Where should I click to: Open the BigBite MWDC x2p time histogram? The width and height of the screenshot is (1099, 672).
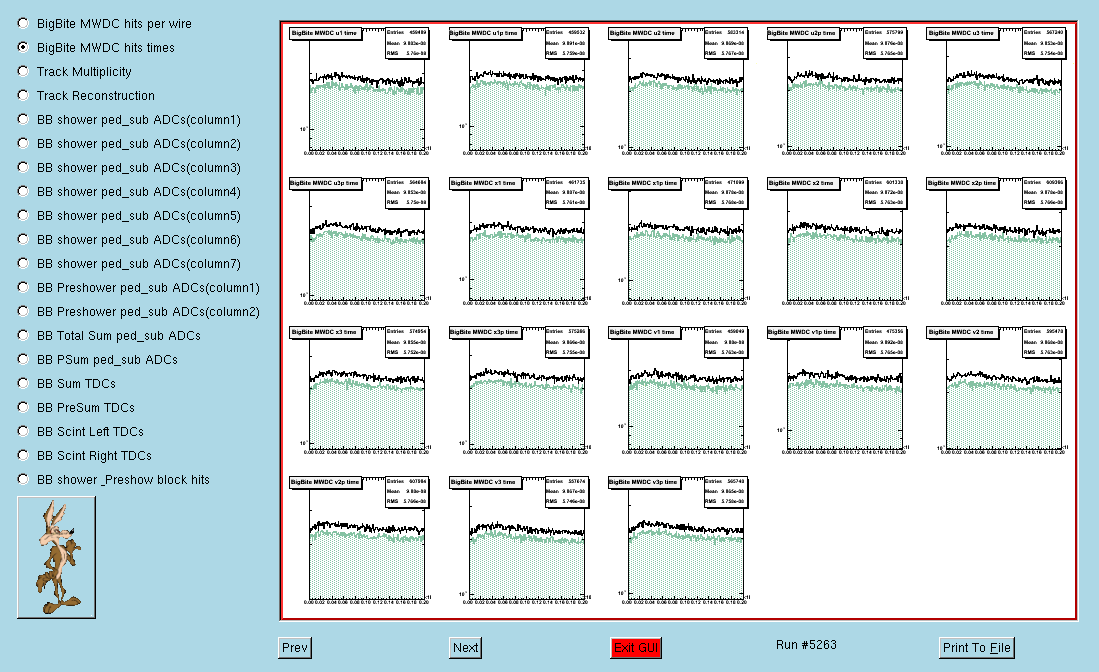995,241
